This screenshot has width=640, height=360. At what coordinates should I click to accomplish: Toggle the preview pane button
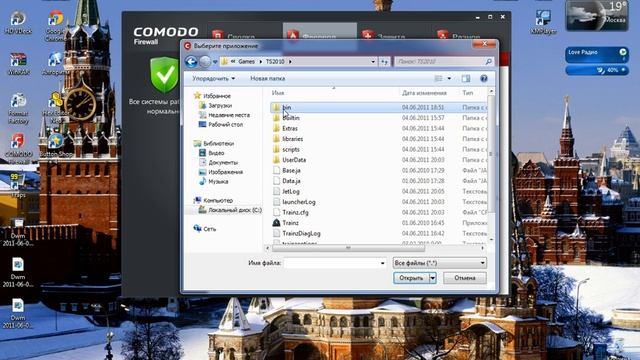[x=466, y=78]
